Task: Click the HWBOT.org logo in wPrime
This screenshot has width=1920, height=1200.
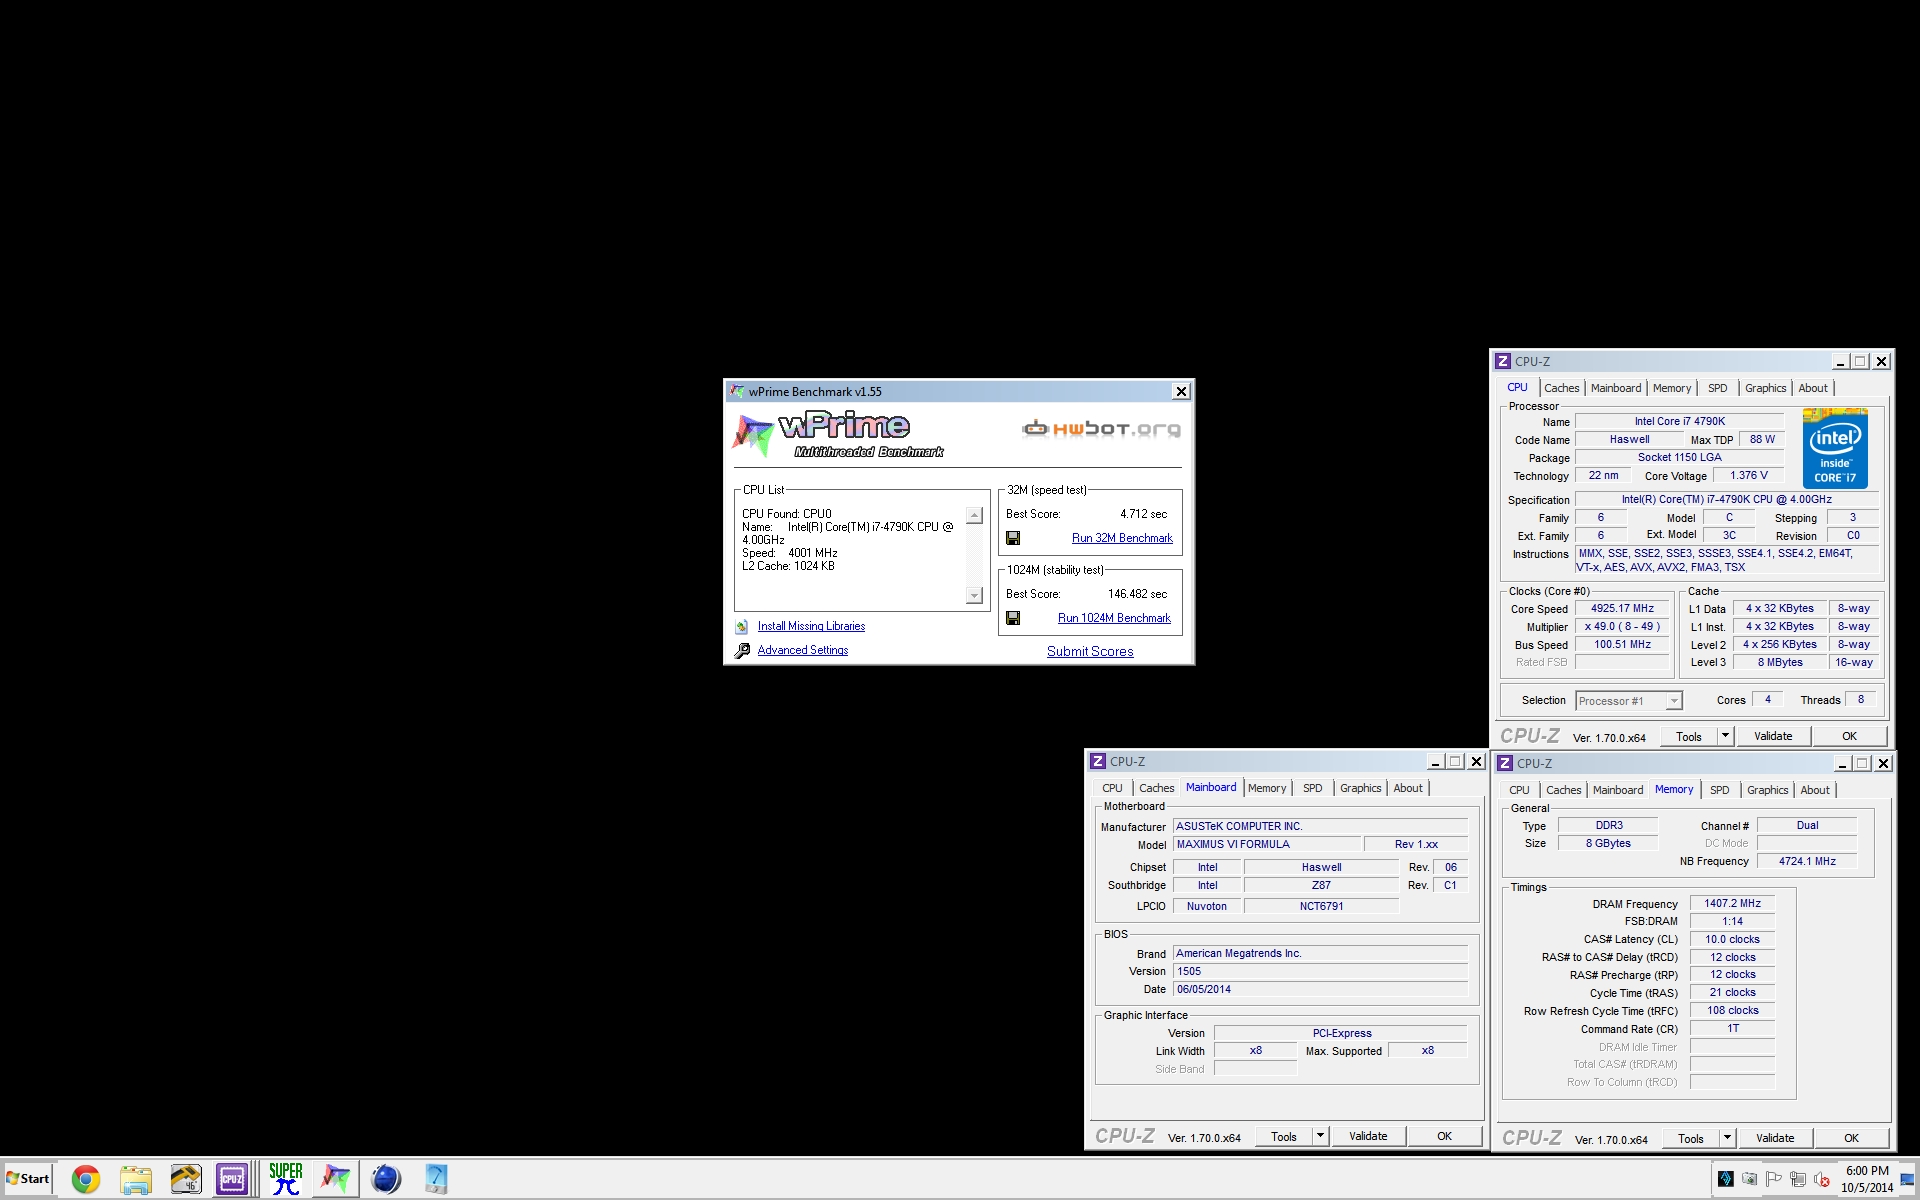Action: [1101, 429]
